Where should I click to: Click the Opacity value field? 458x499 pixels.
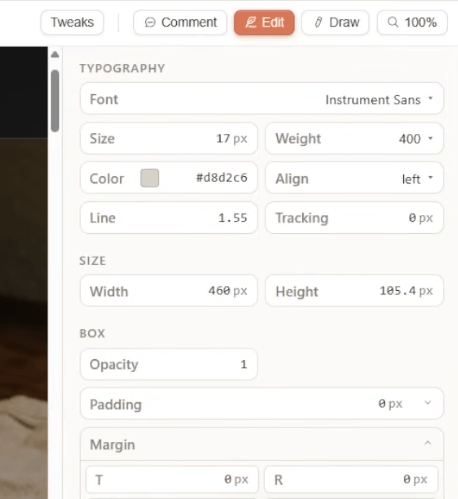[x=169, y=364]
